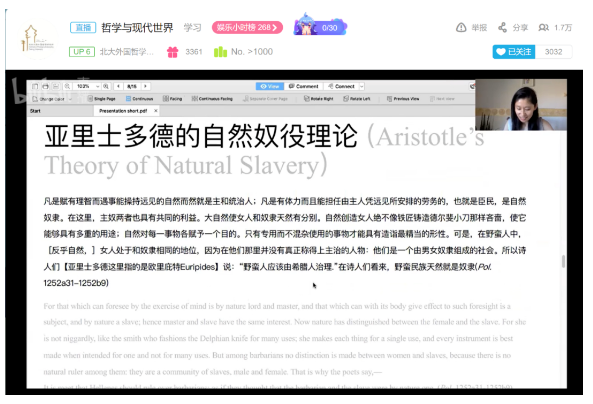Click the green ranking bar chart icon

(x=220, y=52)
